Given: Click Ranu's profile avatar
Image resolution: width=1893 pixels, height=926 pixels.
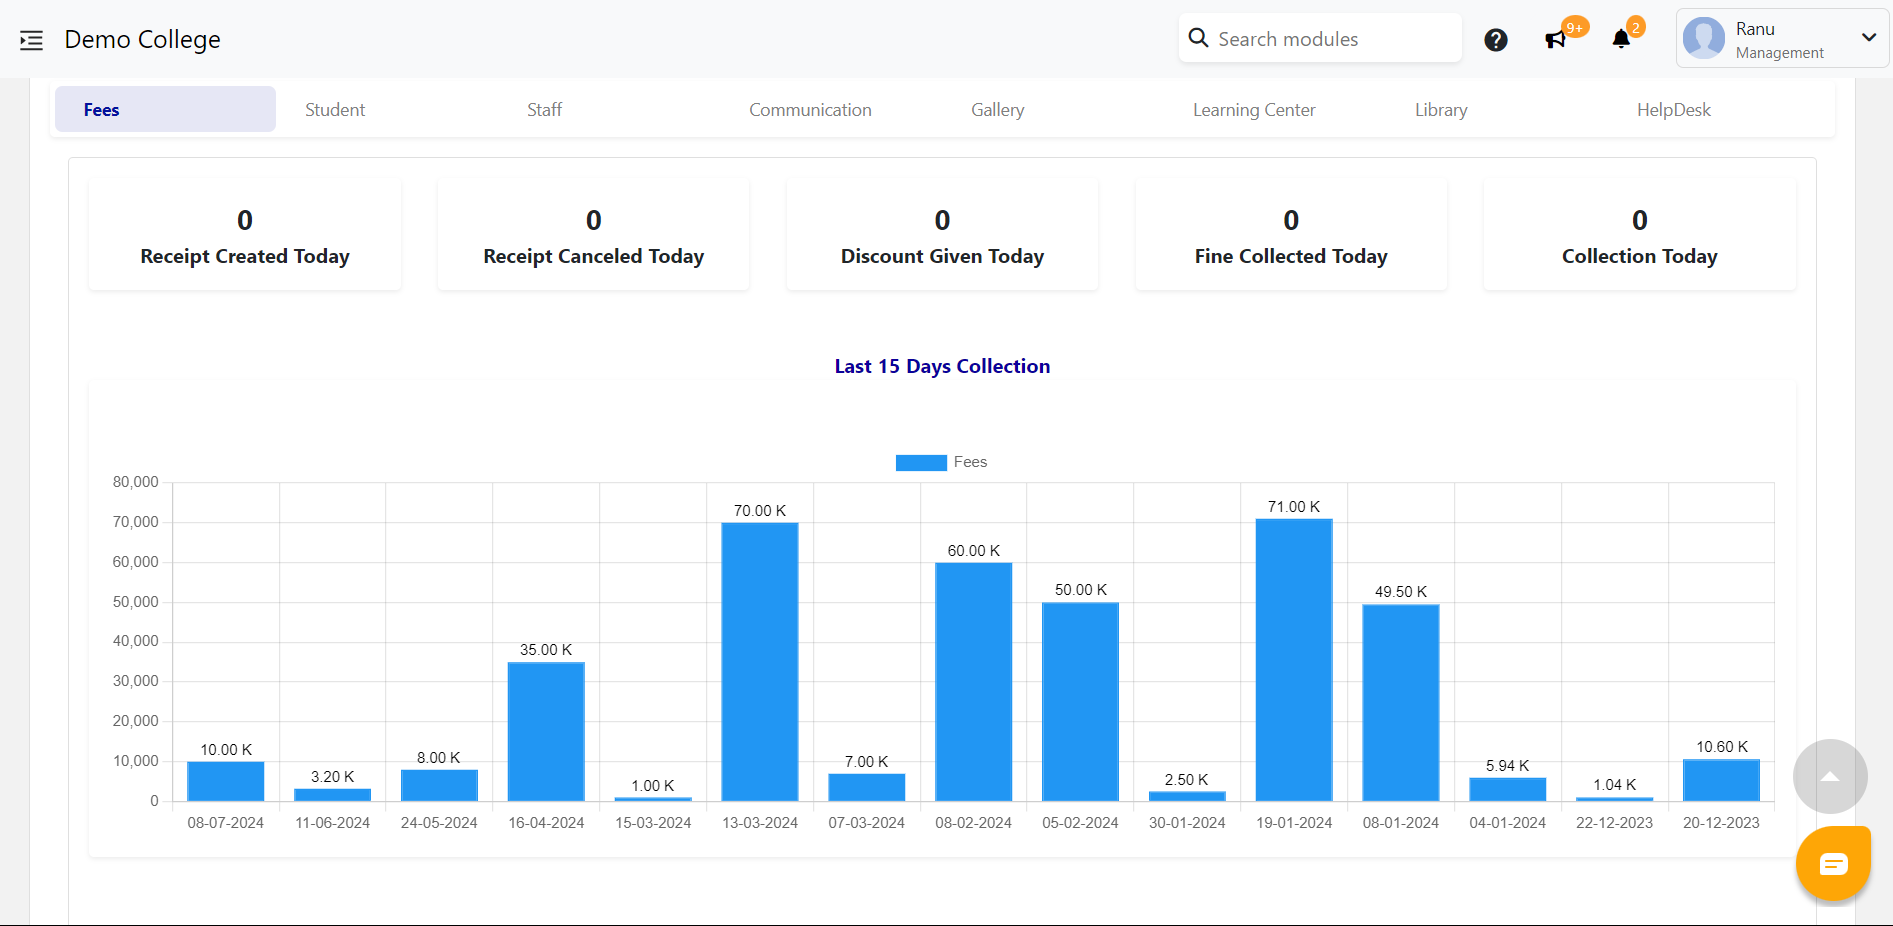Looking at the screenshot, I should coord(1704,39).
